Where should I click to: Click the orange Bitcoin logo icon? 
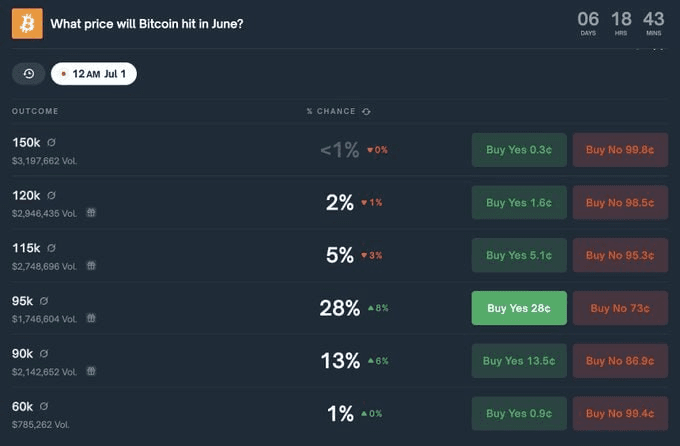pos(27,23)
